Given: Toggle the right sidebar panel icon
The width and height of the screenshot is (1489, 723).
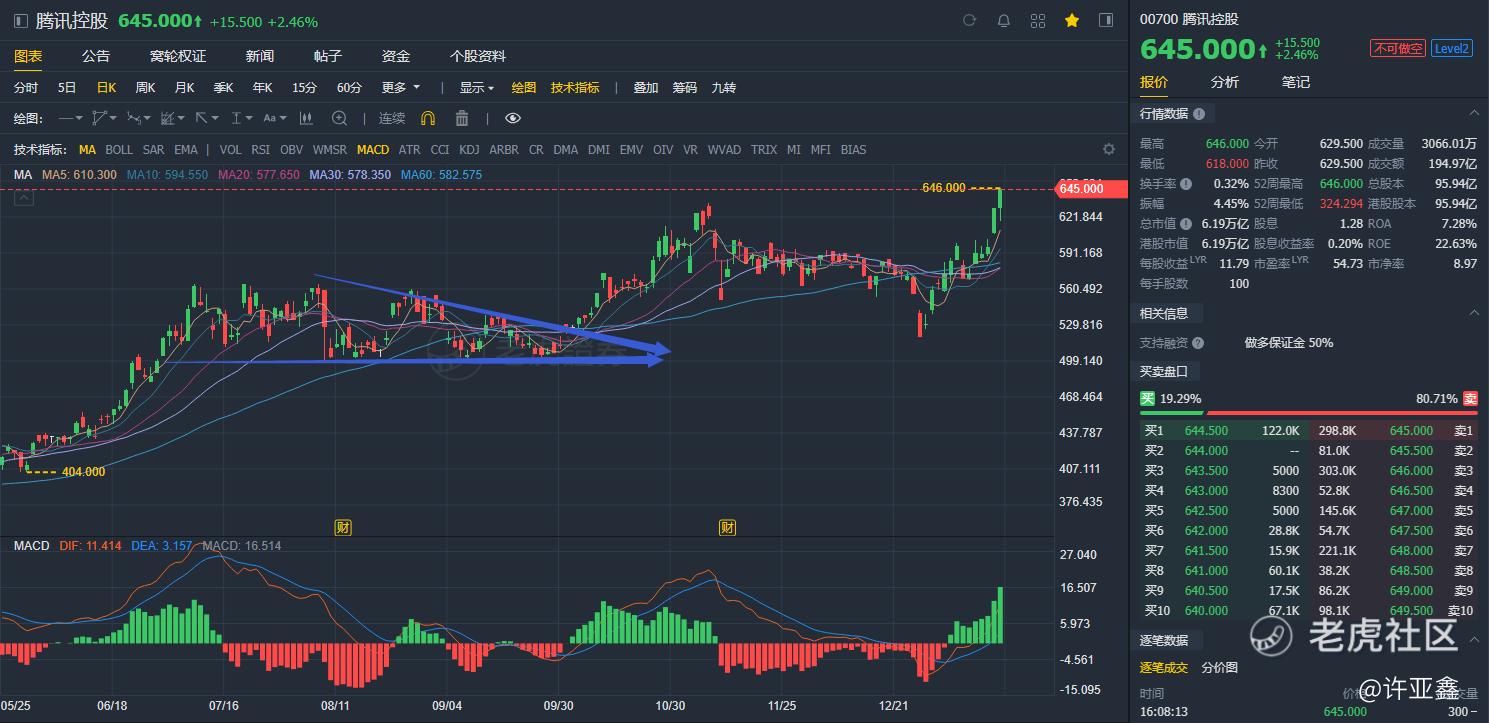Looking at the screenshot, I should click(1105, 20).
